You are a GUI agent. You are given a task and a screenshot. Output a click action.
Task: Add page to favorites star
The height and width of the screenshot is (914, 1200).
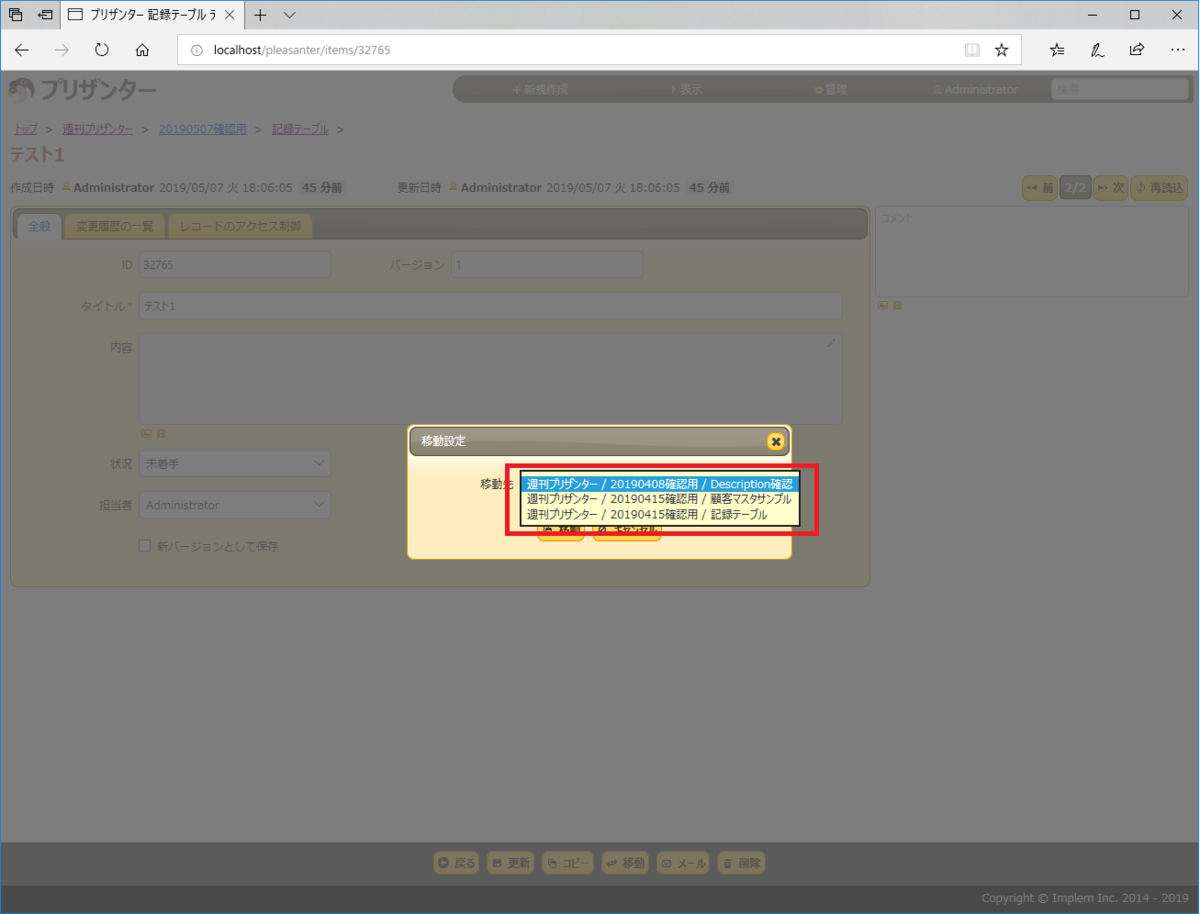pos(1001,50)
